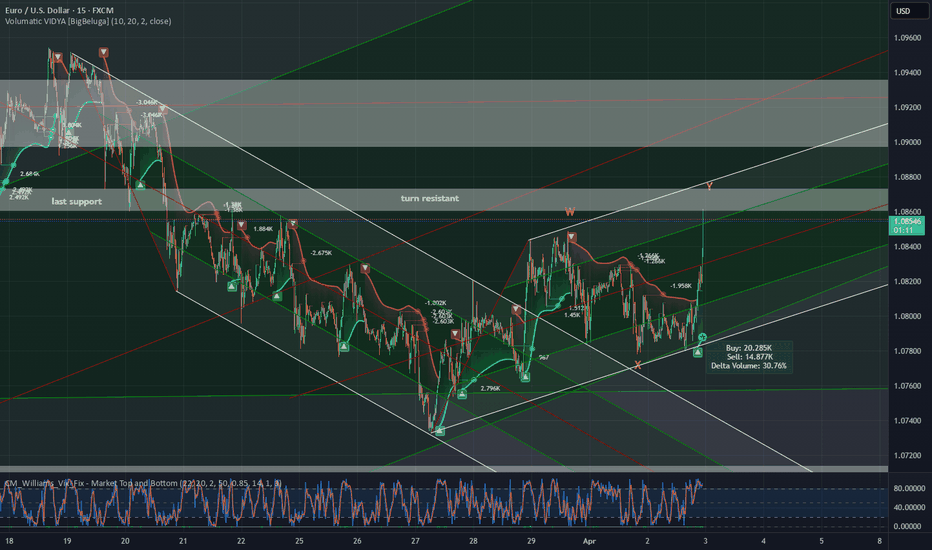The image size is (932, 550).
Task: Open the Volumatic VIDYA [BigBeluga] indicator legend
Action: pos(88,21)
